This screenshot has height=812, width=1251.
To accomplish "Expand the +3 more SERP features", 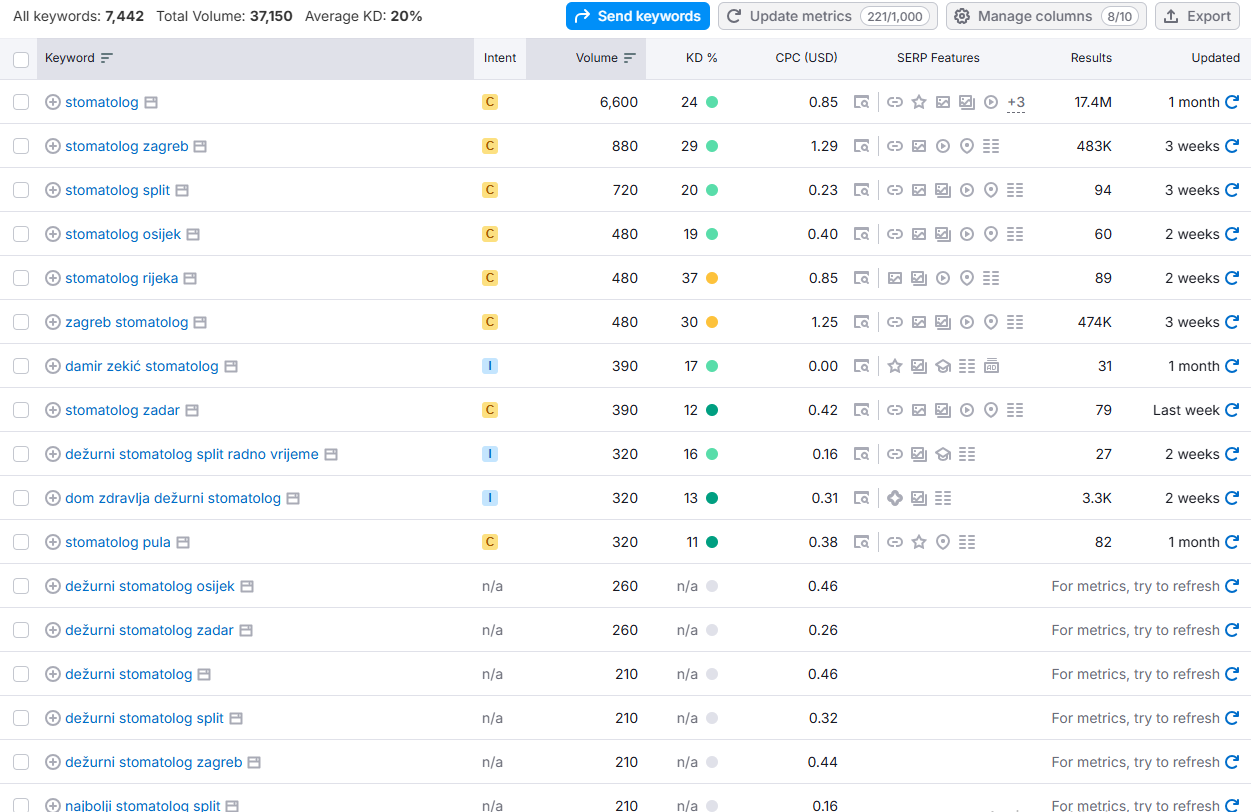I will pos(1016,102).
